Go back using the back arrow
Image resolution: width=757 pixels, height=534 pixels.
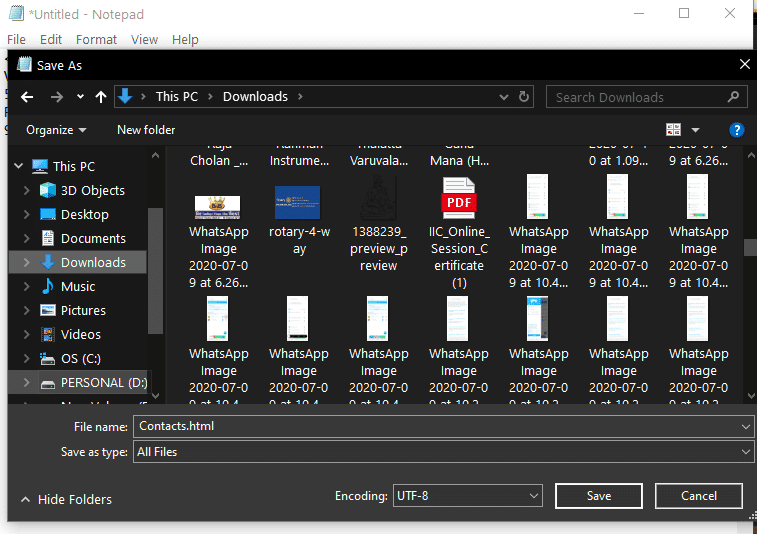coord(27,97)
